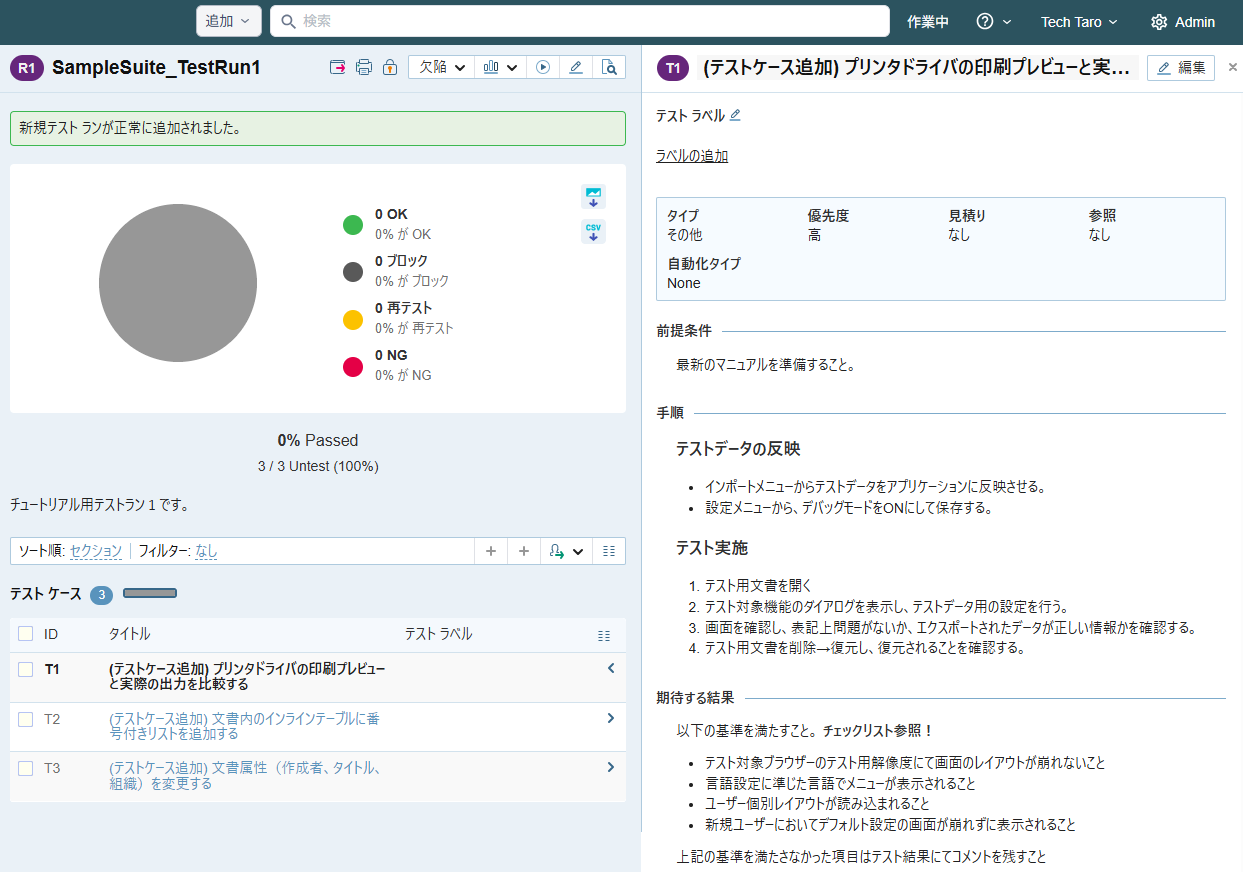Screen dimensions: 1243x872
Task: Open the 欠陥 dropdown
Action: pyautogui.click(x=441, y=67)
